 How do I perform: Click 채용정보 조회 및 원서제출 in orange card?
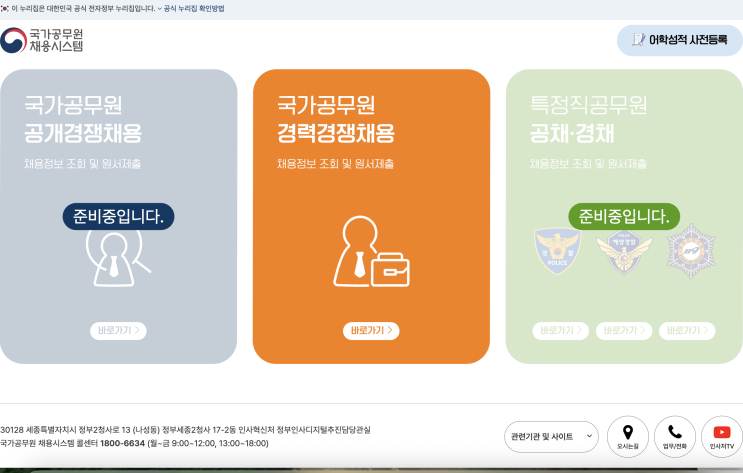(335, 164)
